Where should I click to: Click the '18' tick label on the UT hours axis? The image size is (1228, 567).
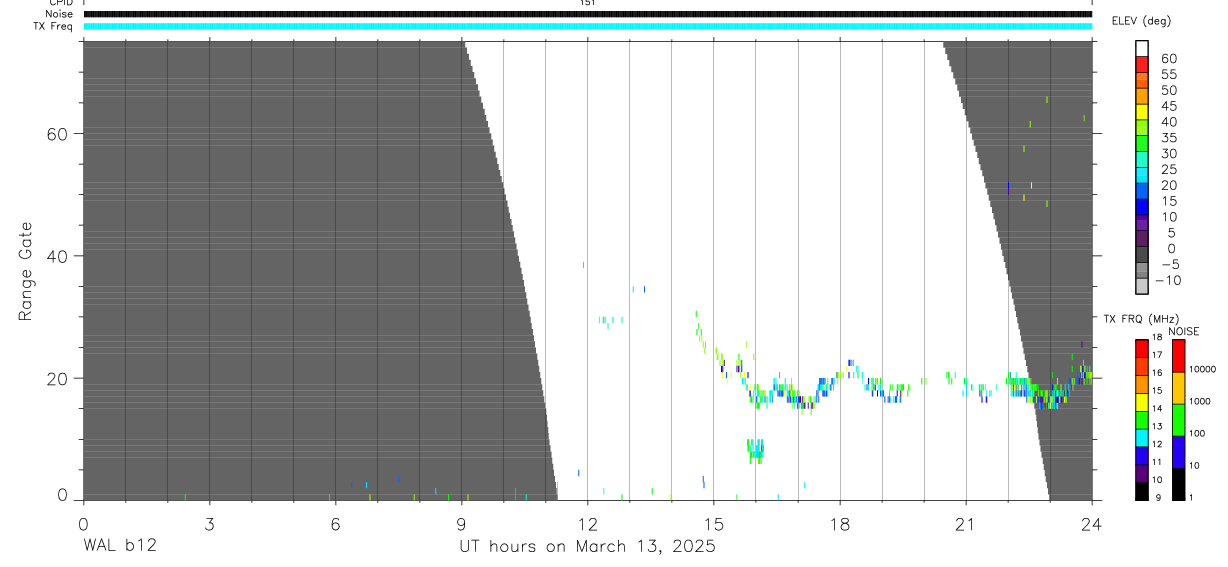click(x=840, y=523)
